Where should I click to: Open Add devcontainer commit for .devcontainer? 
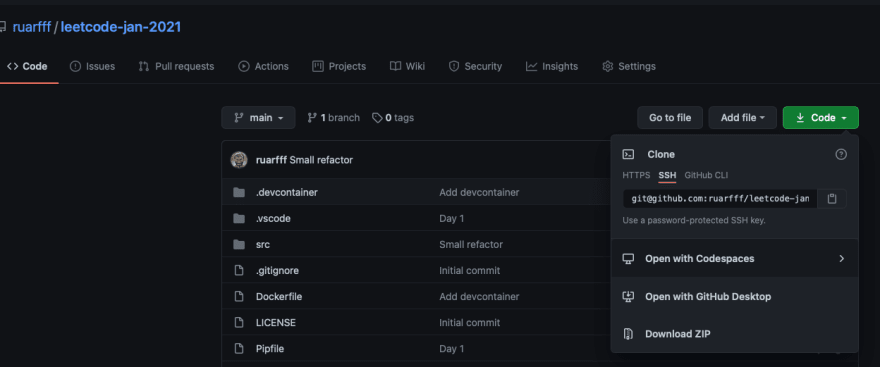479,192
